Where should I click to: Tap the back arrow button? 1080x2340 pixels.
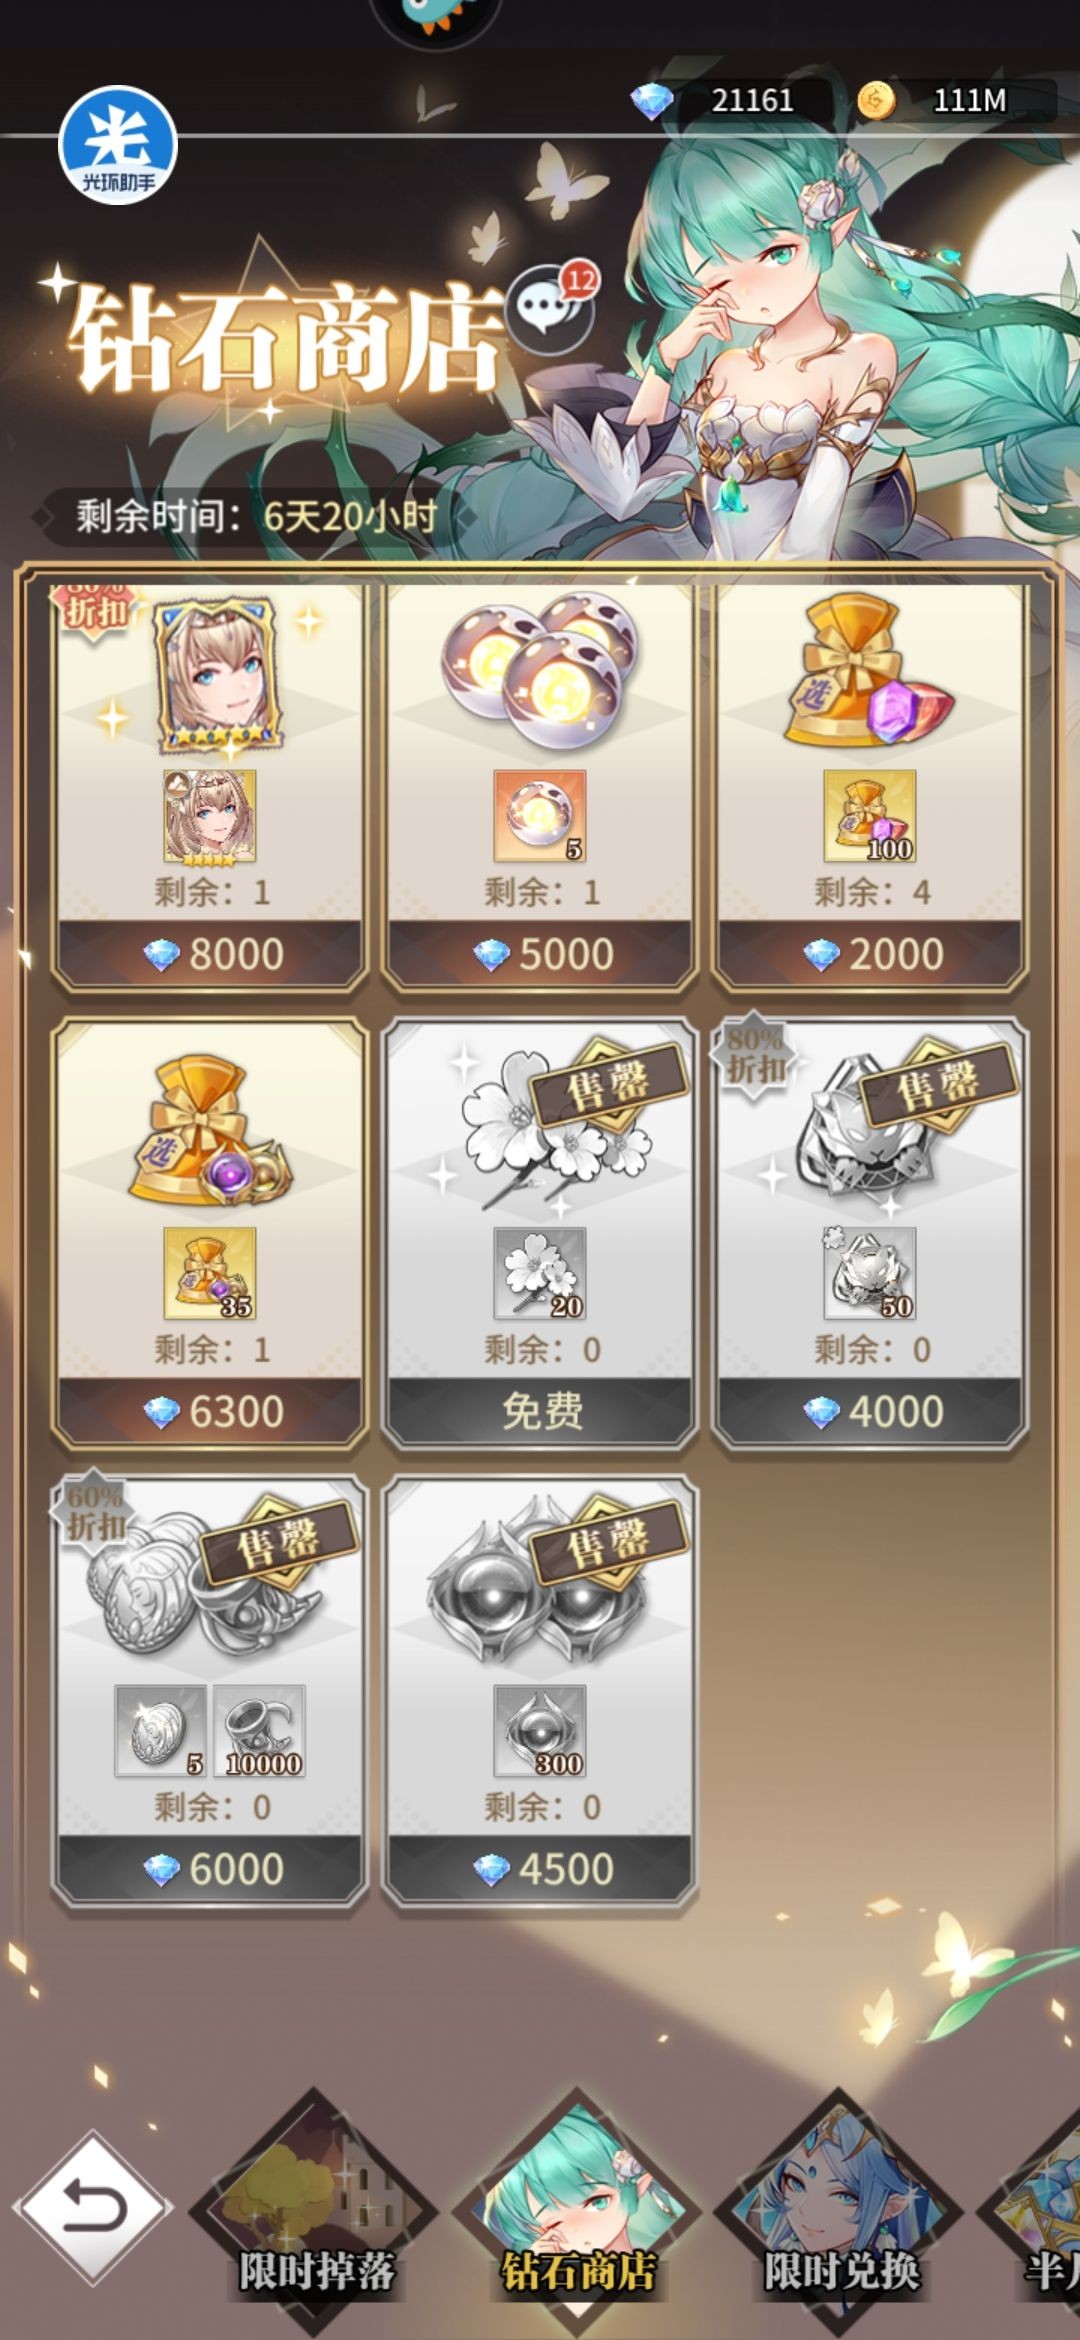pyautogui.click(x=93, y=2208)
